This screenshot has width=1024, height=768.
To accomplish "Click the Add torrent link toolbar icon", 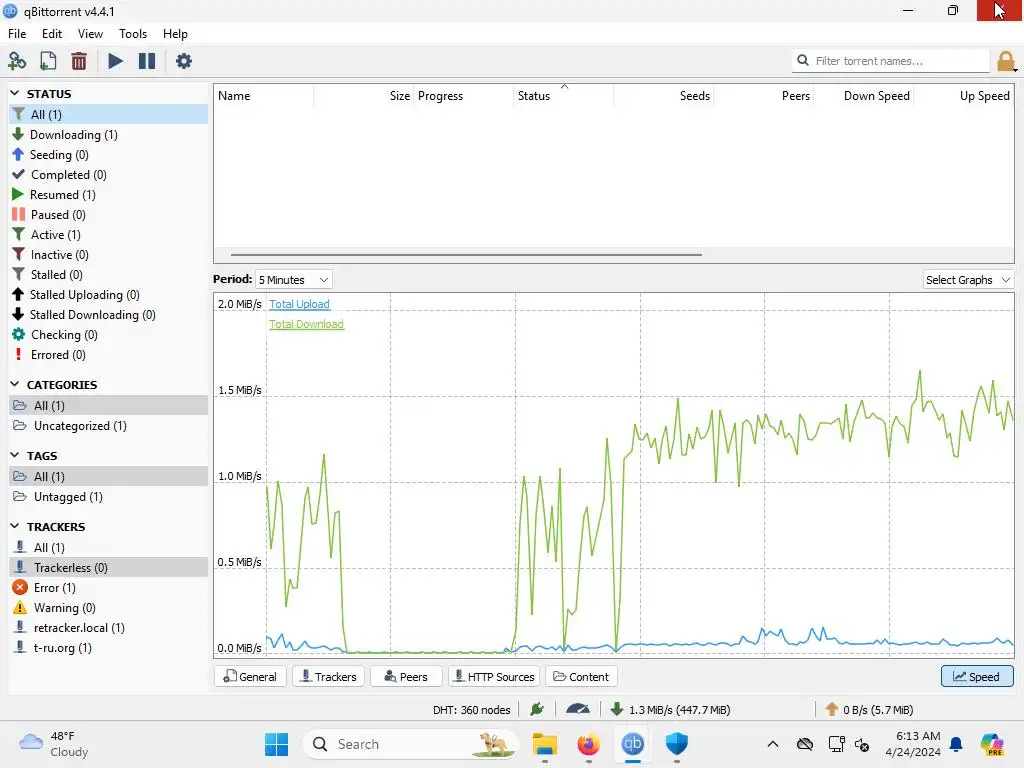I will click(x=17, y=61).
